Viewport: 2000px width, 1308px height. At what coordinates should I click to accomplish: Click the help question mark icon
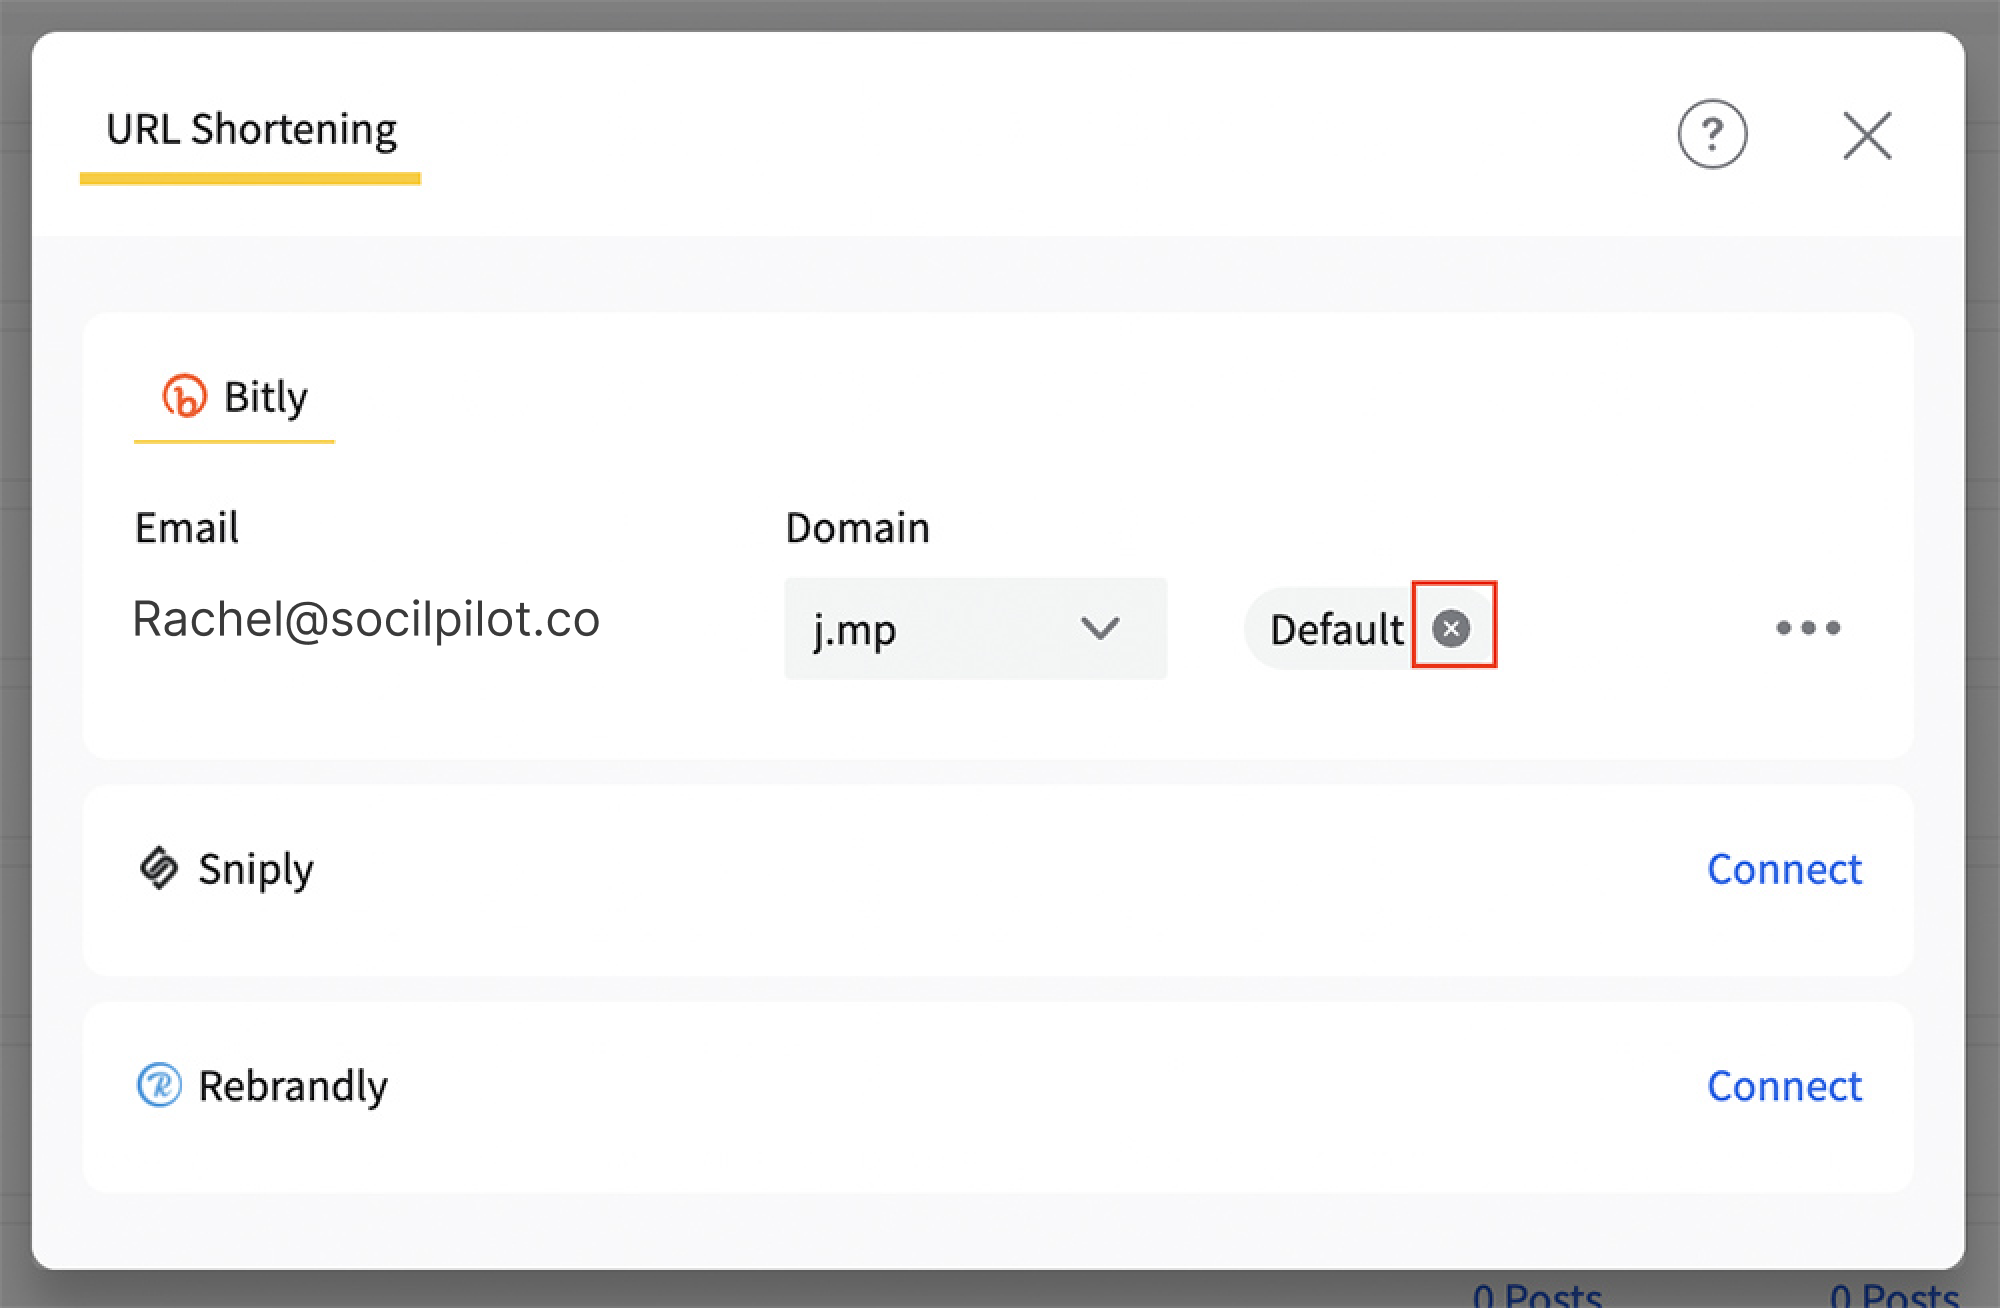pos(1712,134)
